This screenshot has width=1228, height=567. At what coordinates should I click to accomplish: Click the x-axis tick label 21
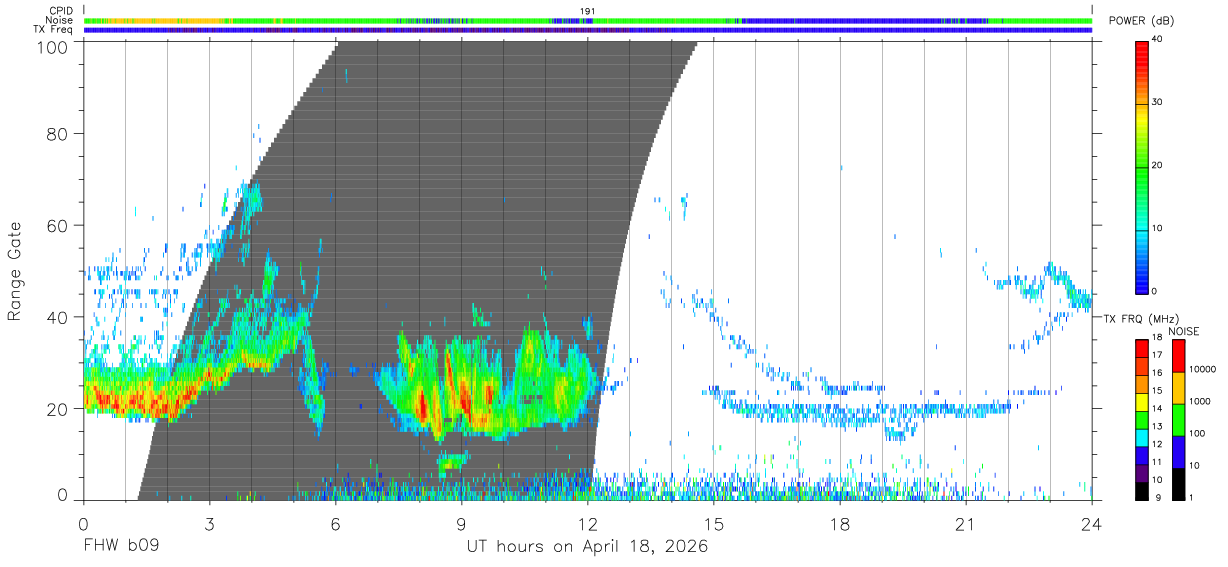pyautogui.click(x=965, y=523)
